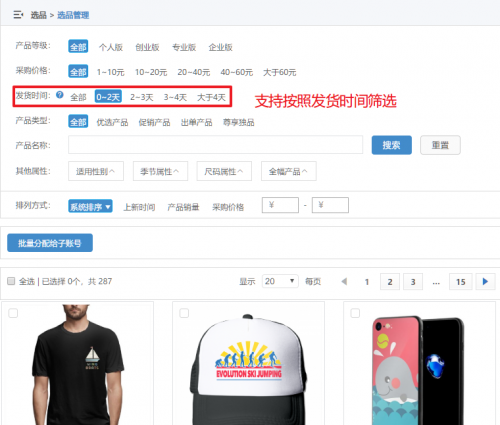Filter purchase price 40~60元
This screenshot has width=500, height=425.
(237, 72)
